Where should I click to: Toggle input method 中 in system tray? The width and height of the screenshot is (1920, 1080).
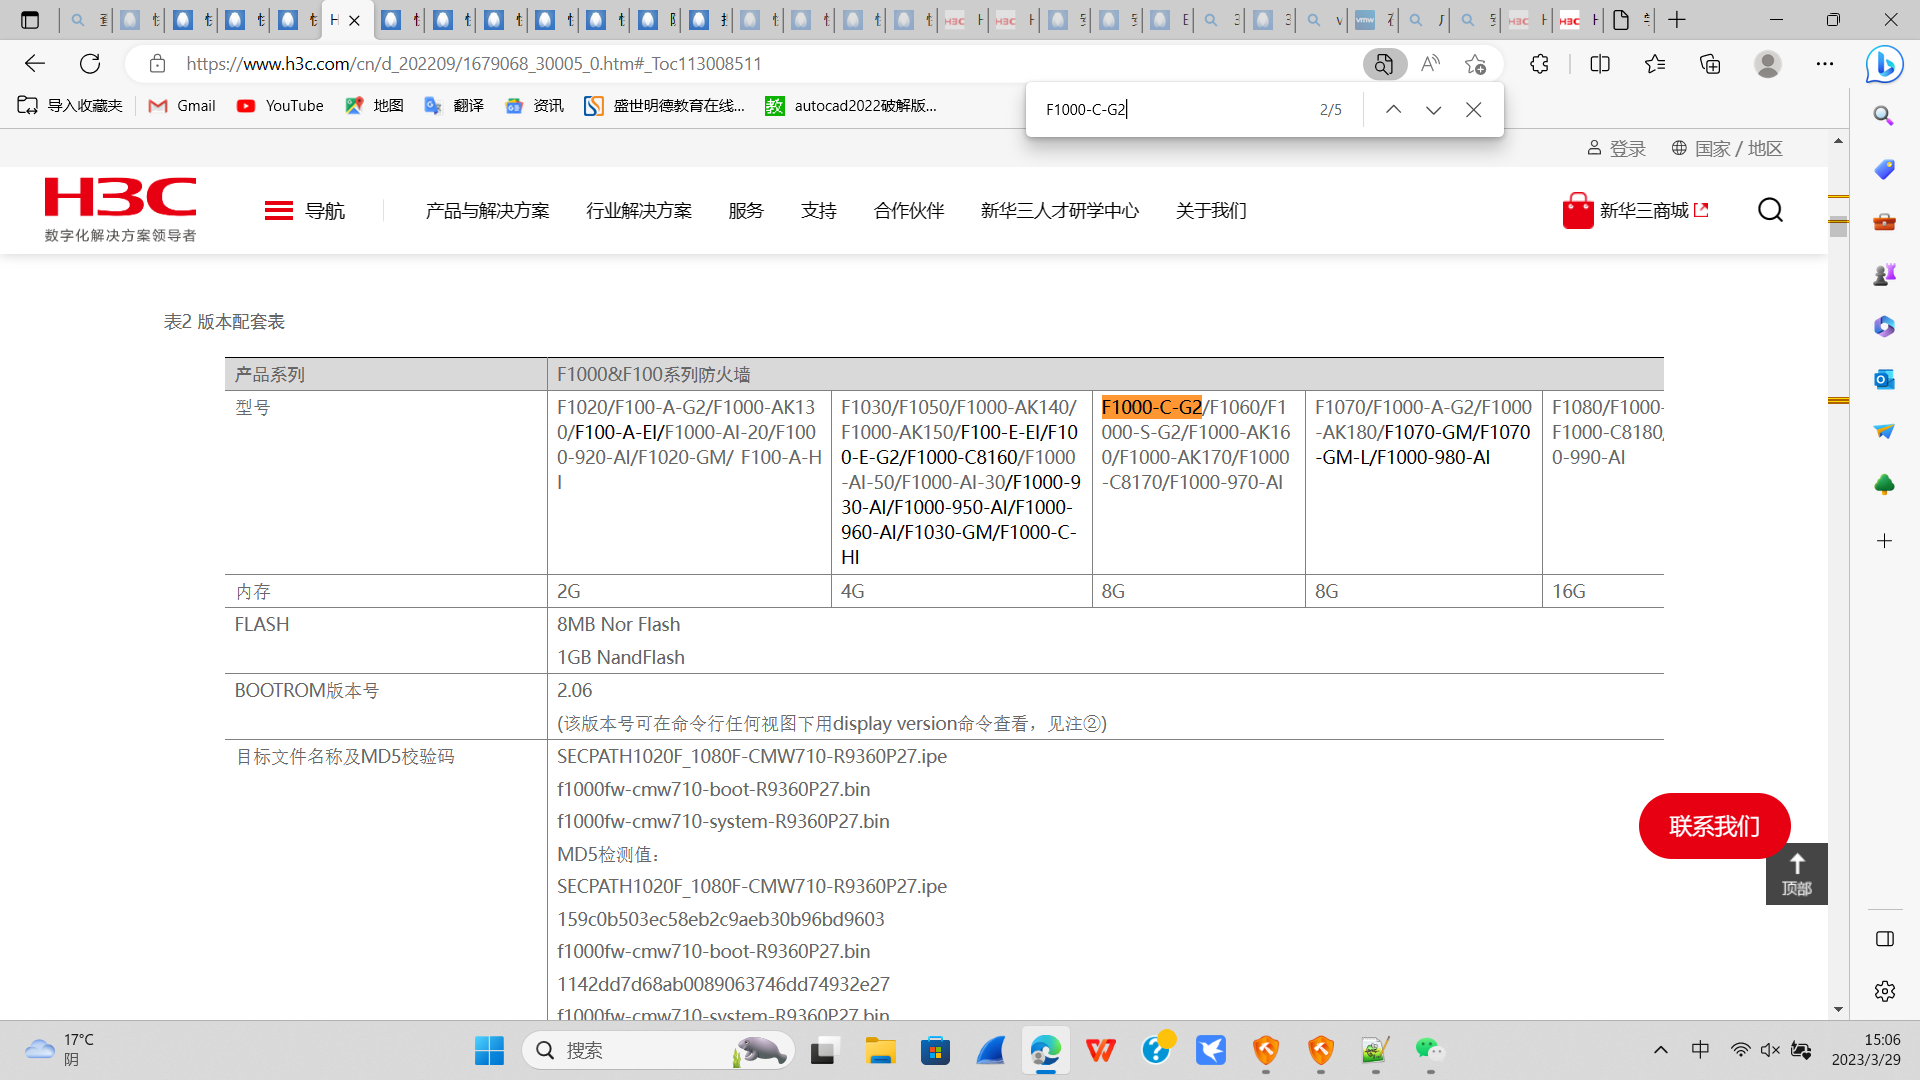click(x=1700, y=1049)
